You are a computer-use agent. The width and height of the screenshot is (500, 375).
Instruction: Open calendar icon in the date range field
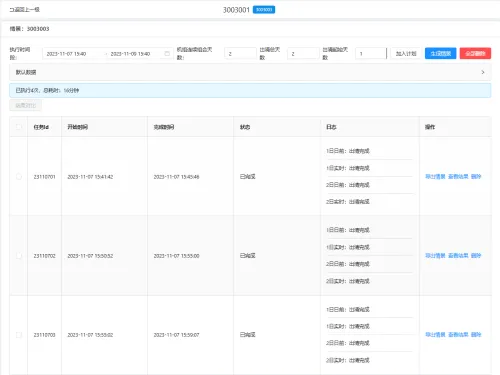[x=167, y=54]
